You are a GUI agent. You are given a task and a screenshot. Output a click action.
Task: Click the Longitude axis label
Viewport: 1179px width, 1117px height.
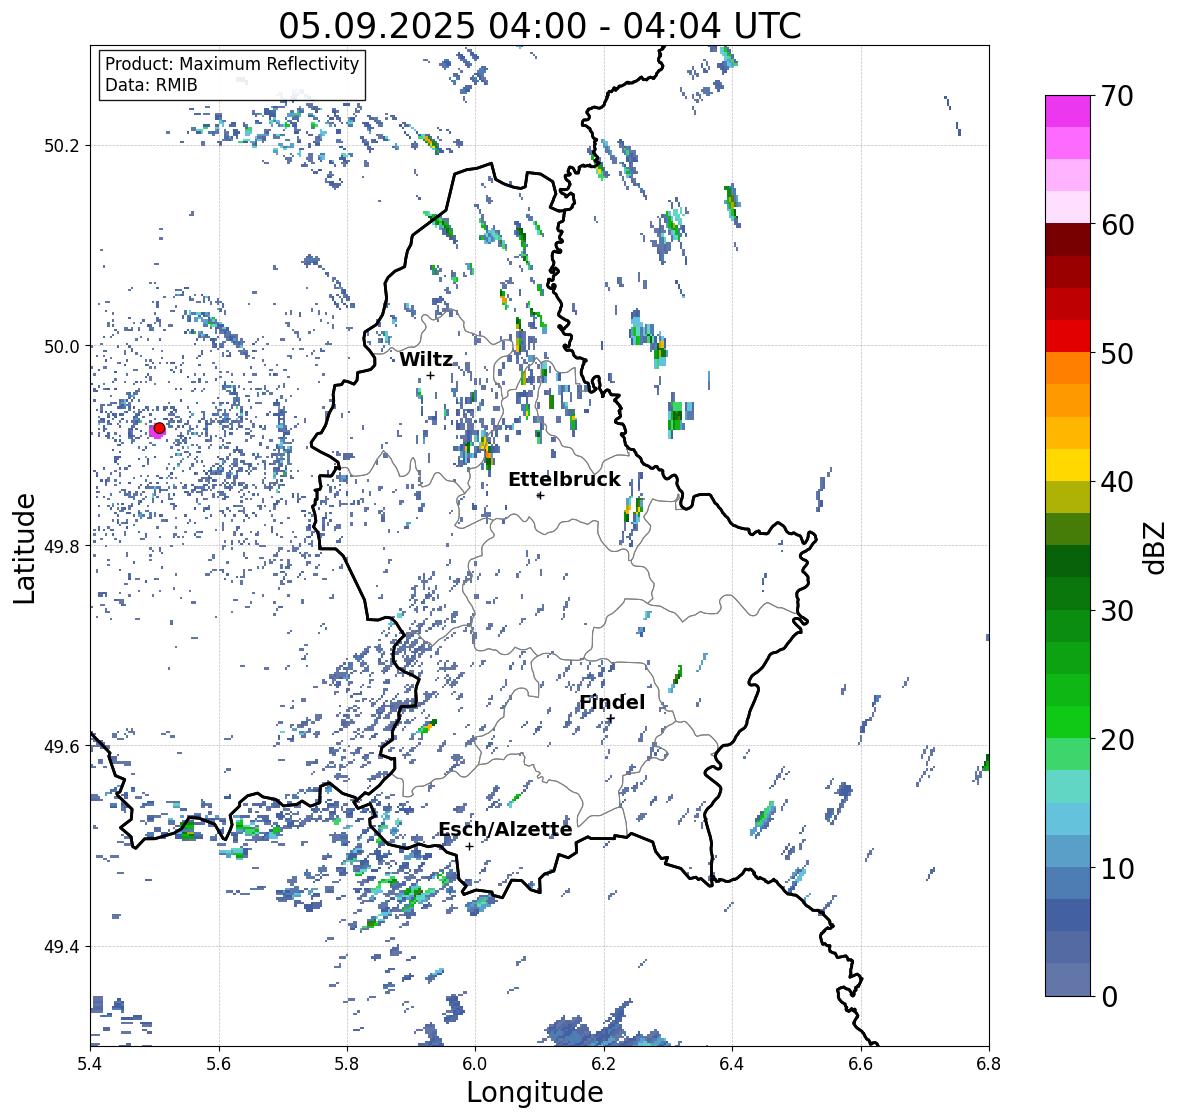pyautogui.click(x=535, y=1091)
